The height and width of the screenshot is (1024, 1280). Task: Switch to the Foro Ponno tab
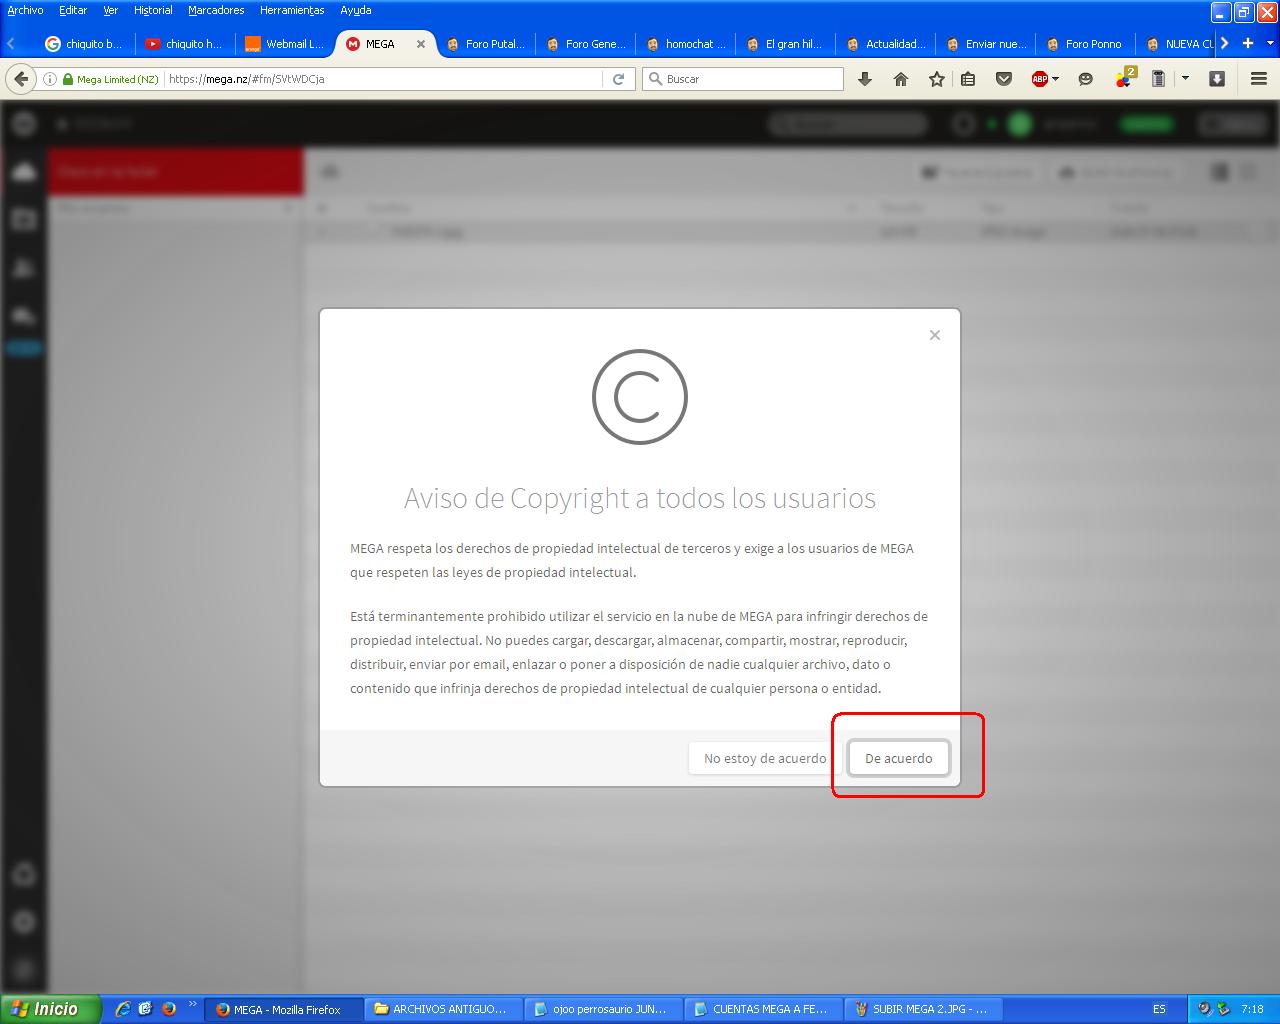[x=1085, y=44]
